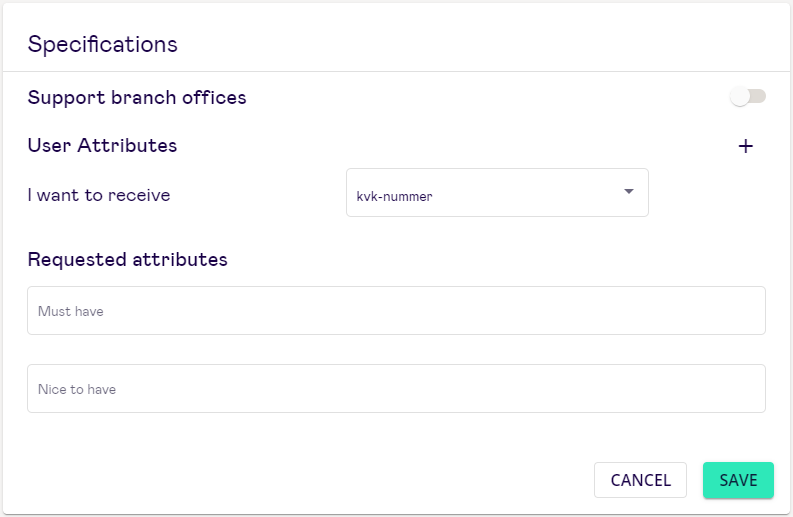Cancel the Specifications dialog
This screenshot has width=793, height=517.
coord(640,480)
